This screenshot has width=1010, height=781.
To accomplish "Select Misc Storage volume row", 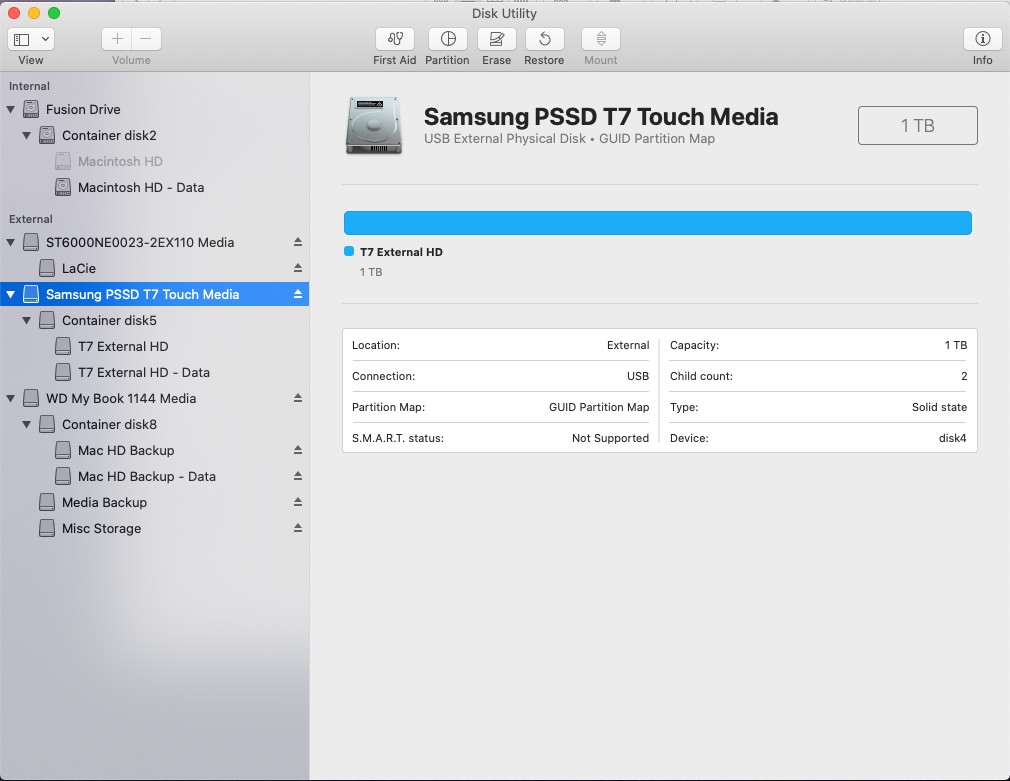I will click(155, 528).
